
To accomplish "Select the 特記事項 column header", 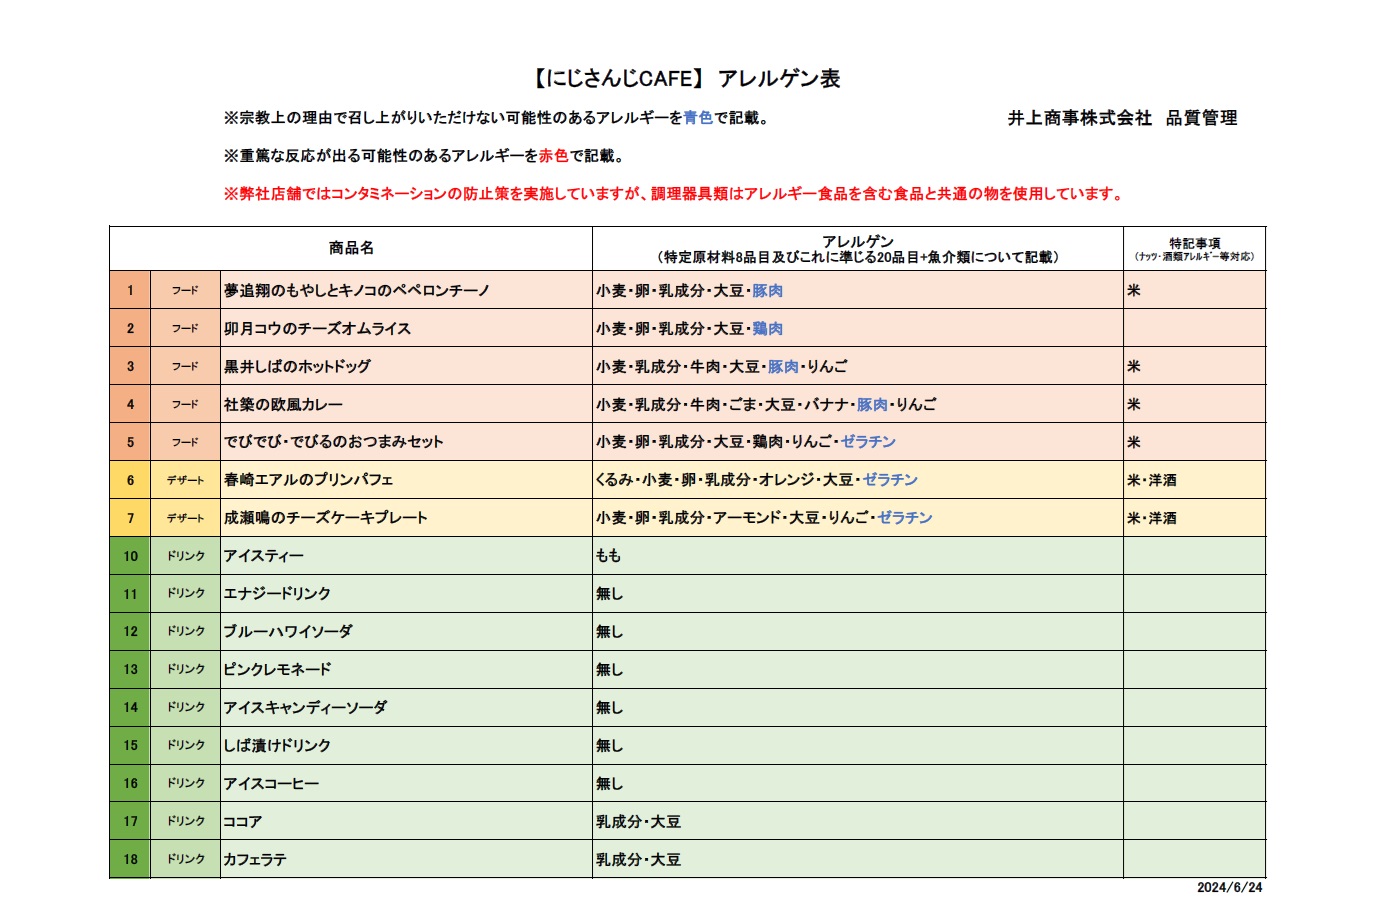I will pyautogui.click(x=1194, y=249).
